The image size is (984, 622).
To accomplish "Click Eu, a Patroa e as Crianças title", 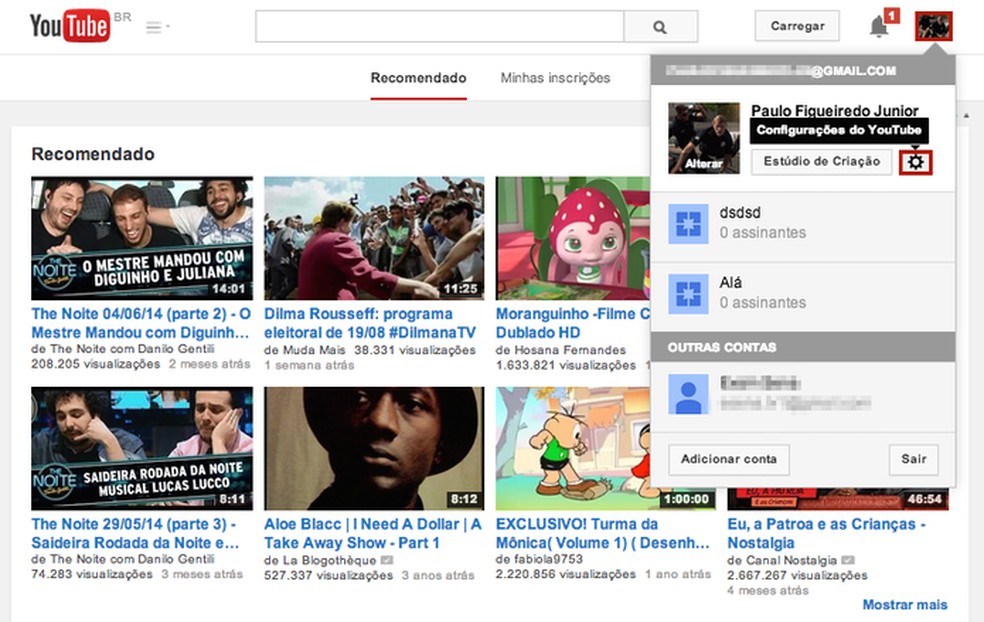I will 826,534.
